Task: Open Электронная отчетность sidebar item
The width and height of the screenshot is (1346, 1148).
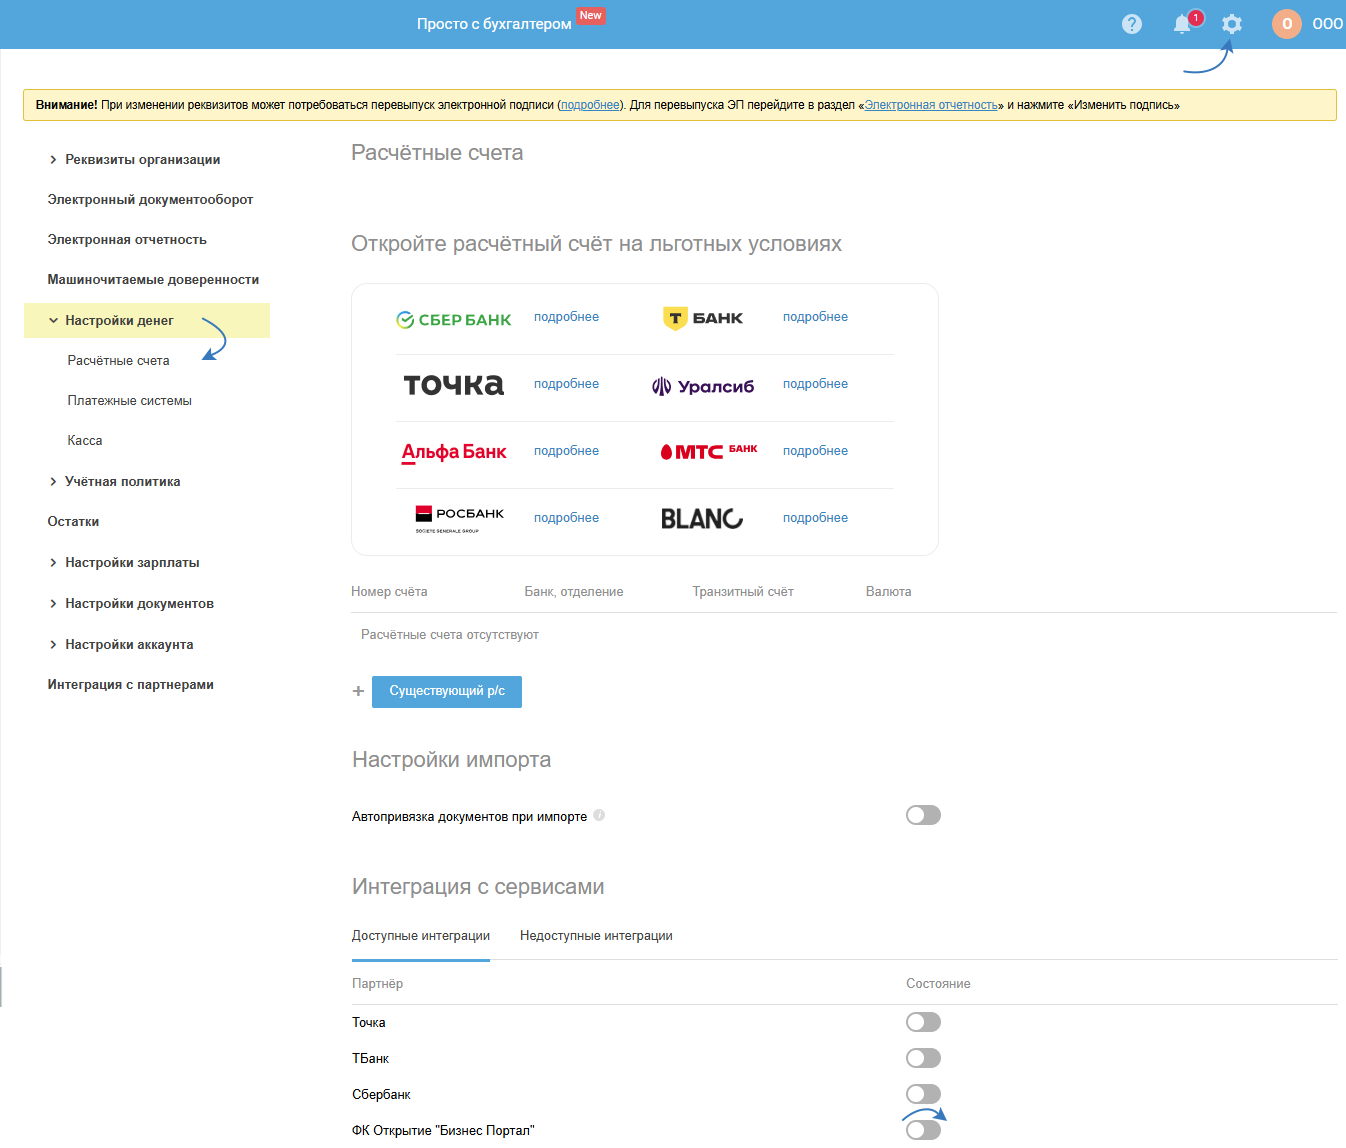Action: tap(127, 240)
